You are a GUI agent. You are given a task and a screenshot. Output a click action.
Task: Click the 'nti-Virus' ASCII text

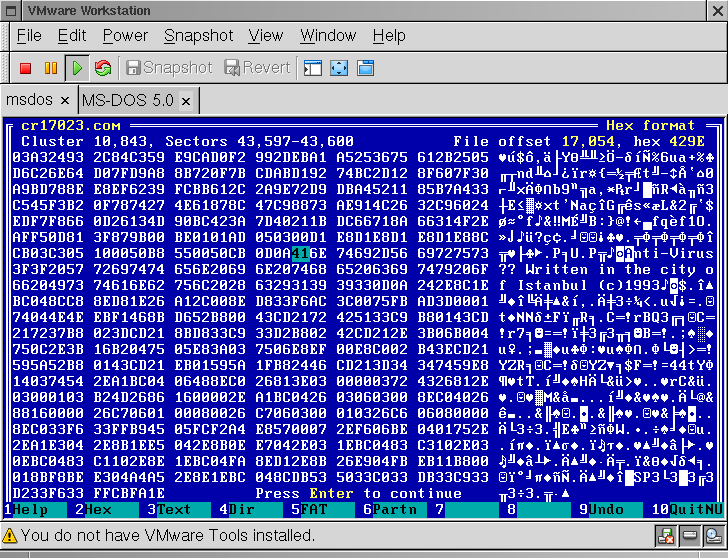click(674, 253)
